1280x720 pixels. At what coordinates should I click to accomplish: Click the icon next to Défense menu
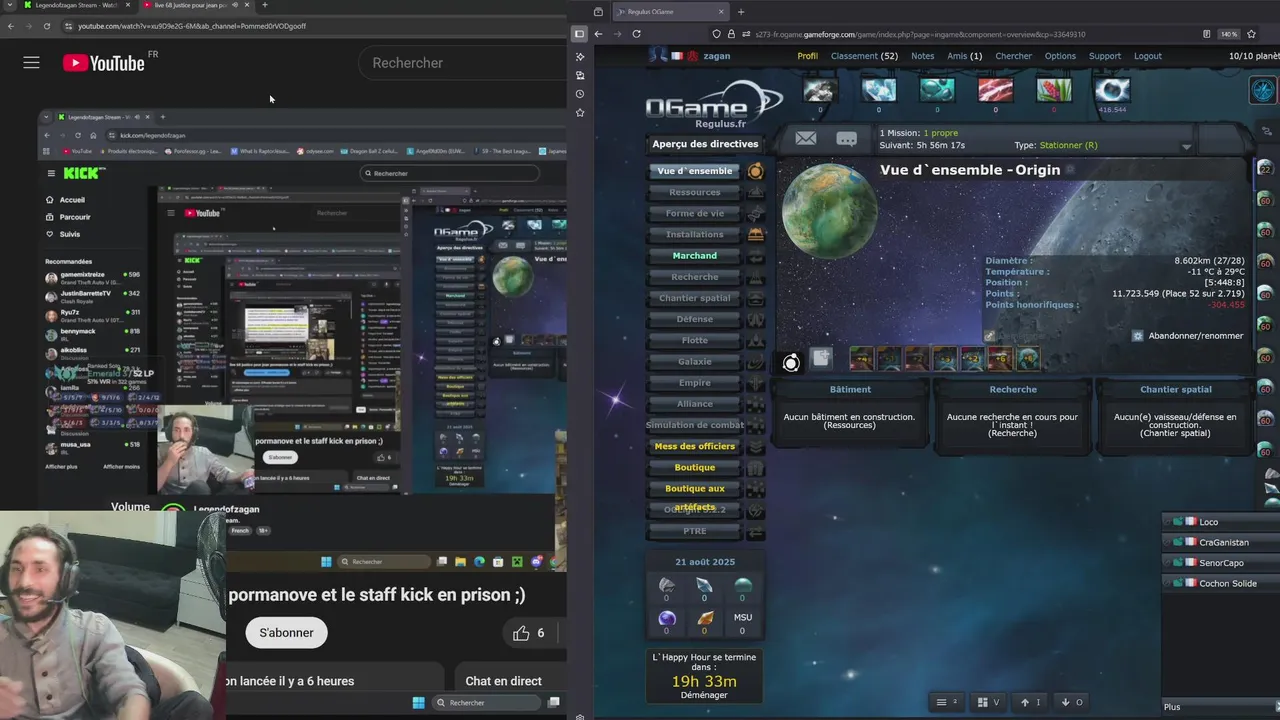click(756, 320)
